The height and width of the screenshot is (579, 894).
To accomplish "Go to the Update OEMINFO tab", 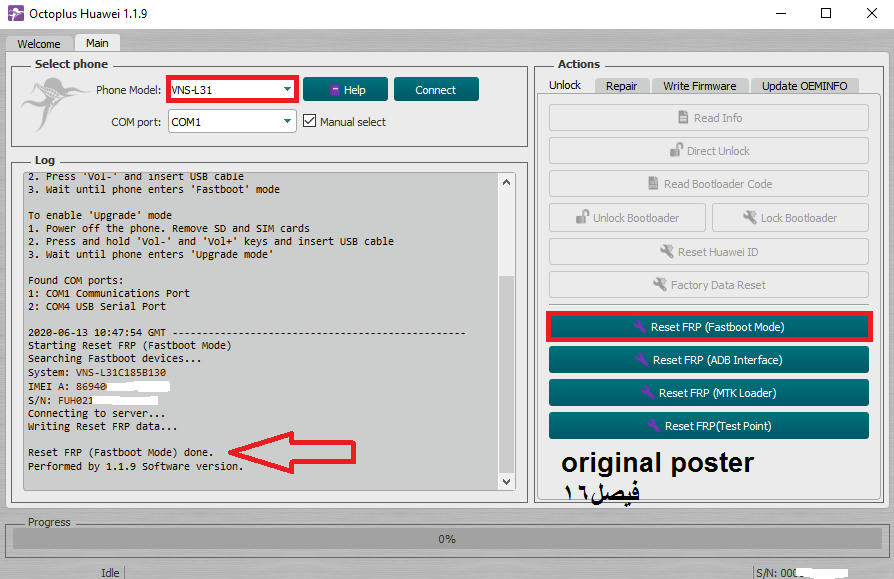I will click(x=804, y=86).
